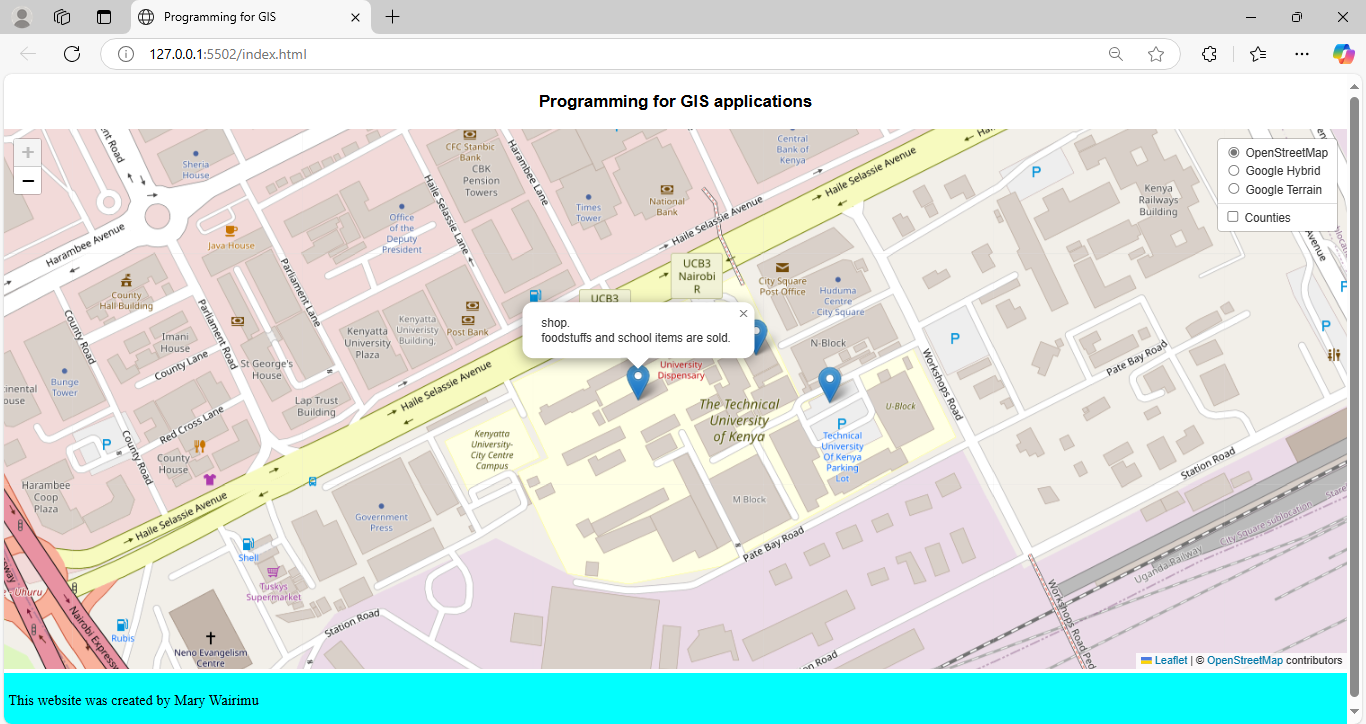Click the browser back arrow
This screenshot has height=724, width=1366.
coord(28,54)
